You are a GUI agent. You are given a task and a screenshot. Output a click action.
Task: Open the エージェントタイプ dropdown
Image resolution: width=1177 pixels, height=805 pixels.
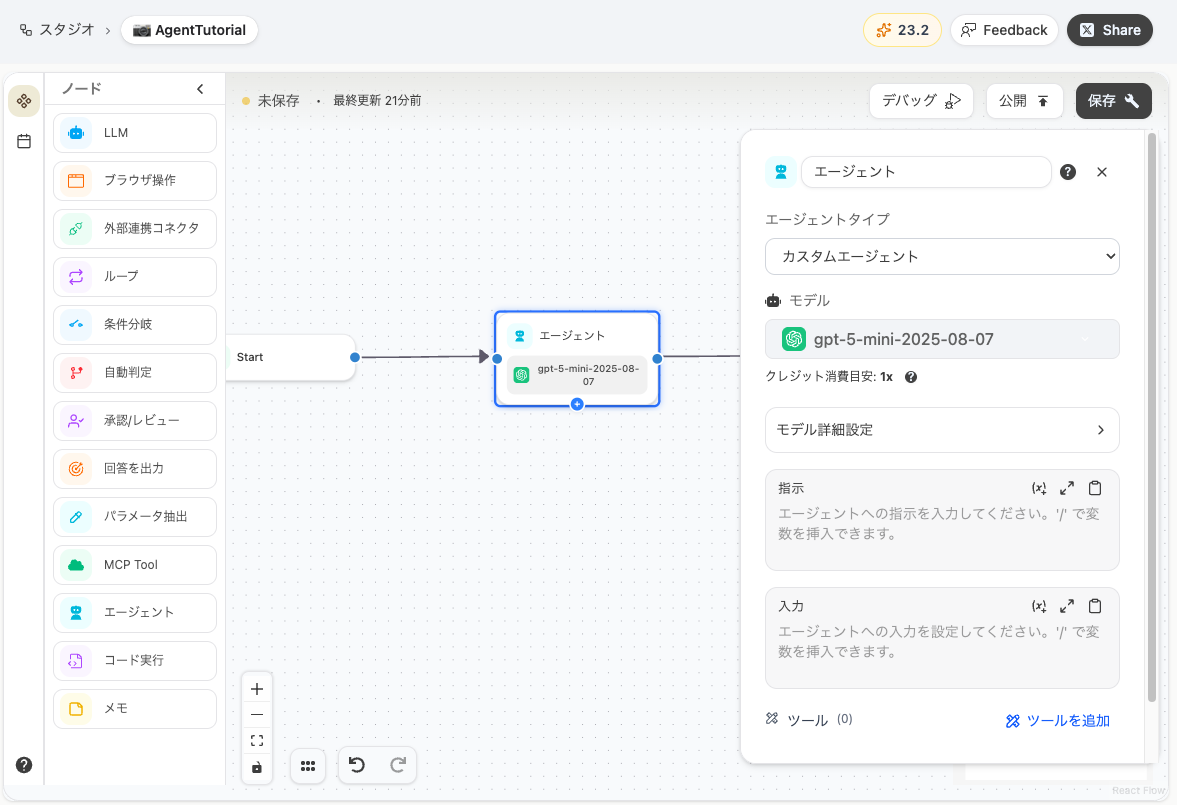941,256
